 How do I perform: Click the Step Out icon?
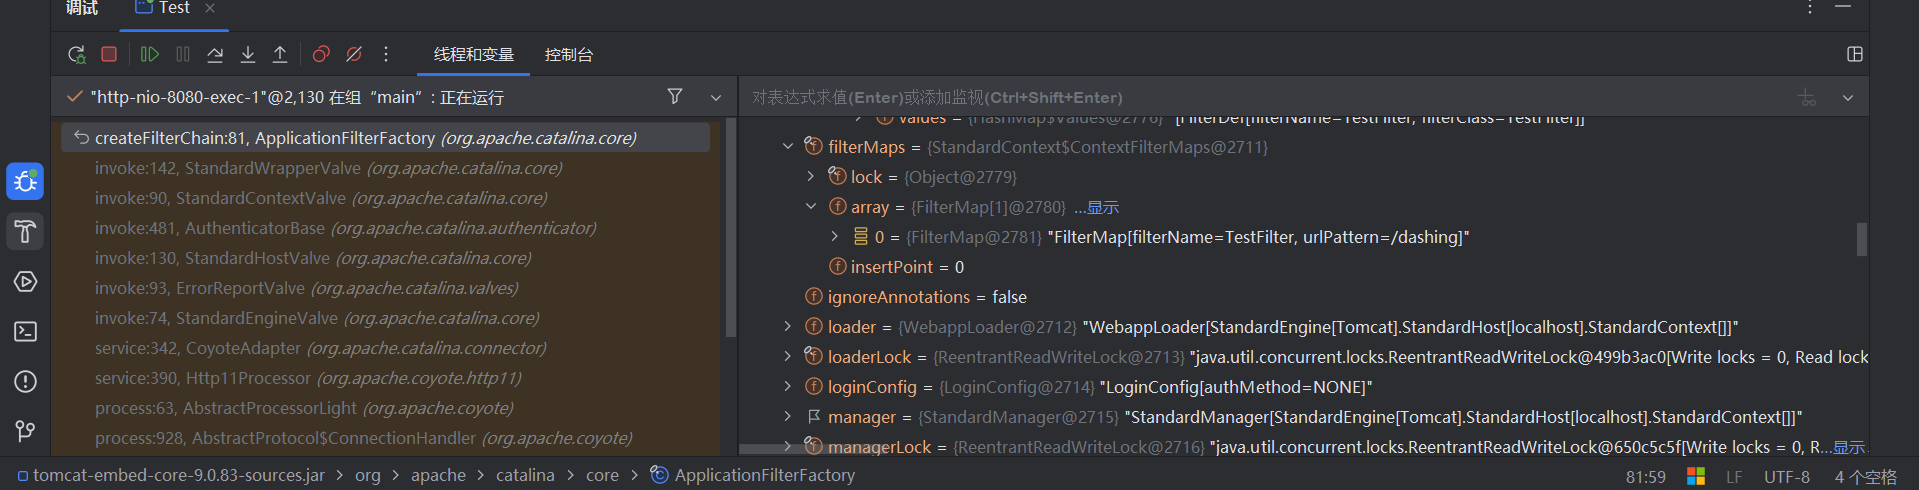[280, 55]
